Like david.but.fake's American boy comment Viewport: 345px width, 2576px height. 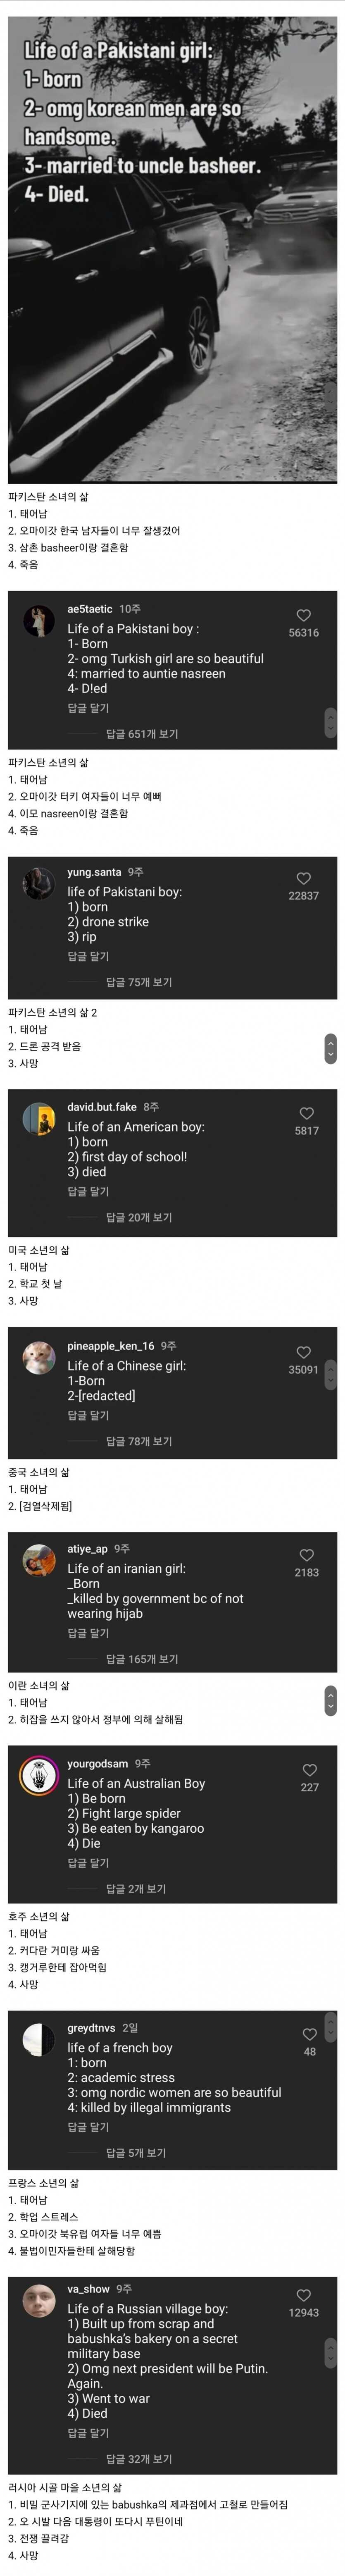307,1113
